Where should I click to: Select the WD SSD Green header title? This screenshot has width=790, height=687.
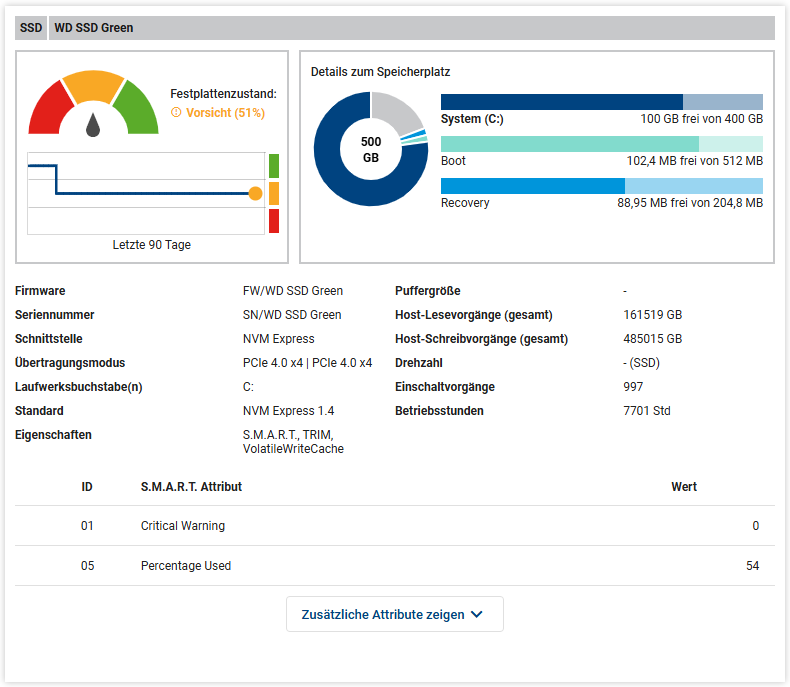[x=93, y=28]
